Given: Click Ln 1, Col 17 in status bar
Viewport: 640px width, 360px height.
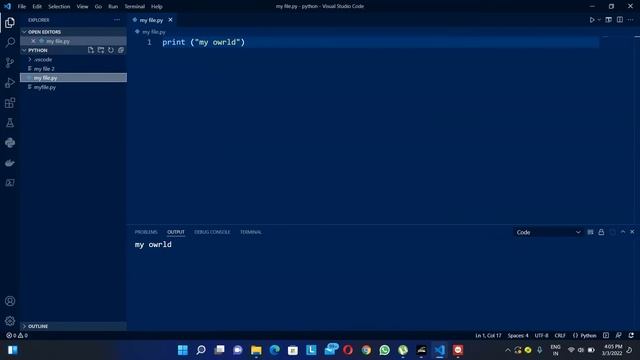Looking at the screenshot, I should pyautogui.click(x=488, y=335).
